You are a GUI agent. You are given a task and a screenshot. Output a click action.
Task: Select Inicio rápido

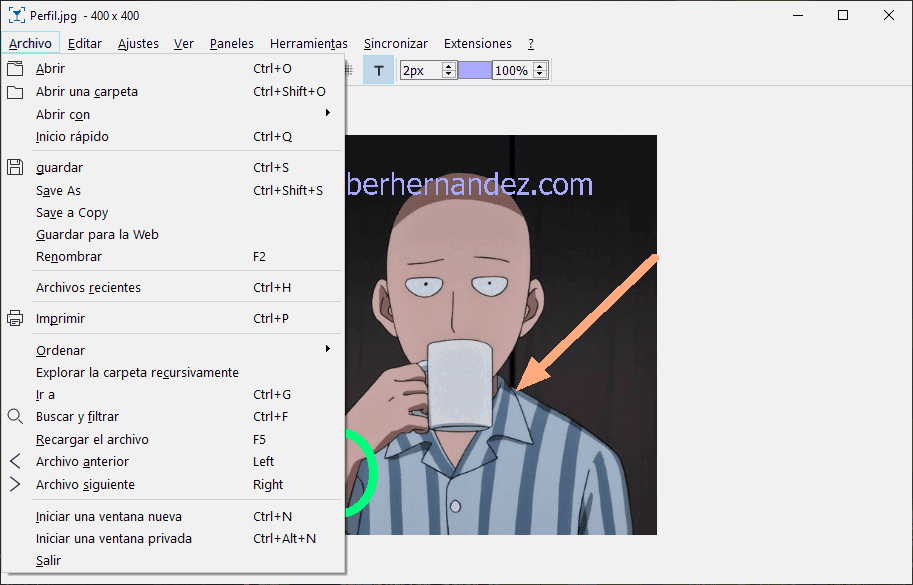(x=173, y=137)
